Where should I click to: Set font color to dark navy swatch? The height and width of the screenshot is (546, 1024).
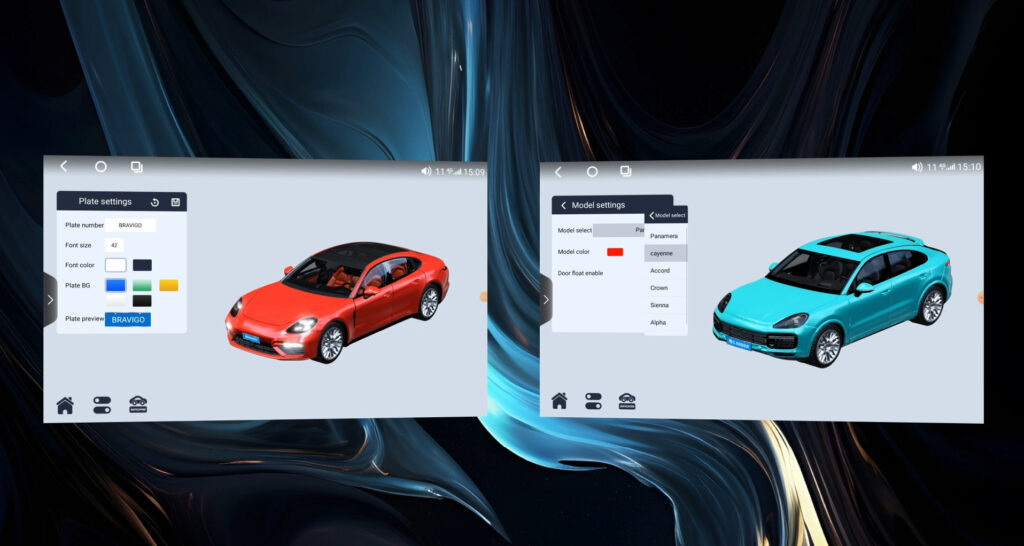tap(143, 265)
